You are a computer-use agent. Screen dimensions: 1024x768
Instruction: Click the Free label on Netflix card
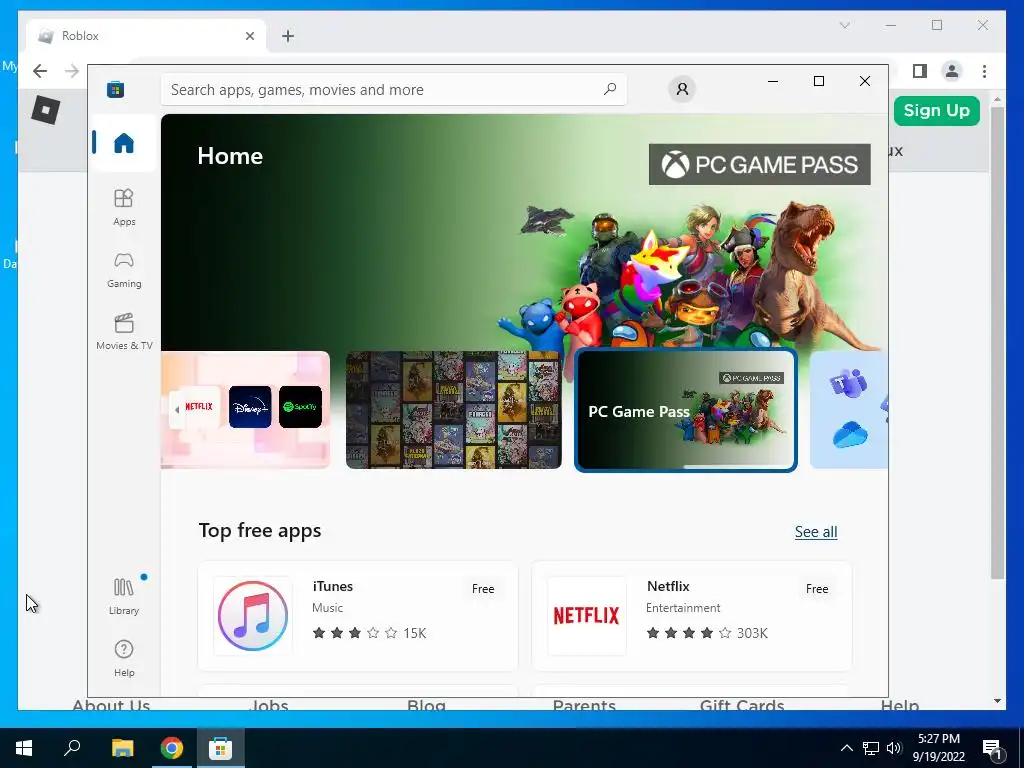tap(816, 588)
